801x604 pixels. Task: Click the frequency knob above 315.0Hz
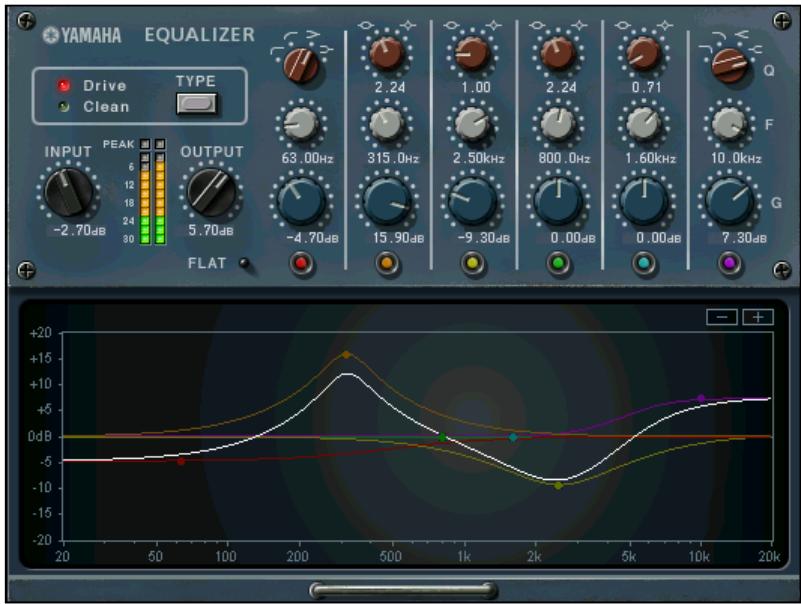tap(387, 124)
